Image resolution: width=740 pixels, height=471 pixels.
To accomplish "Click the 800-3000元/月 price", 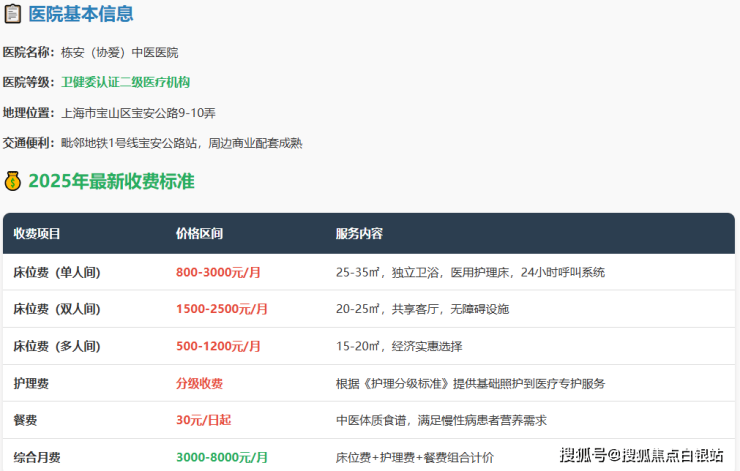I will click(218, 272).
